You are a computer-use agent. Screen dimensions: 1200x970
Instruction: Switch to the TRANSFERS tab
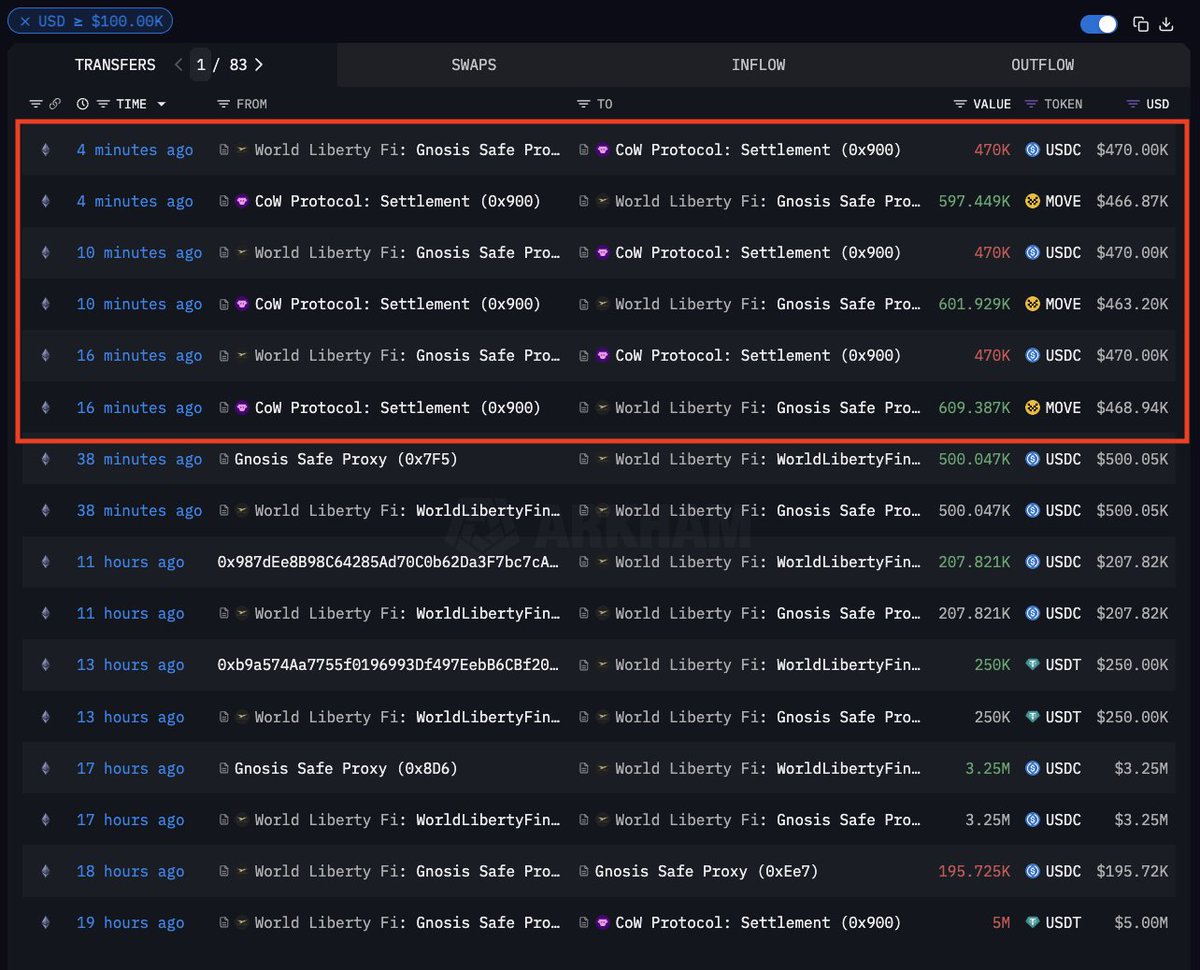[115, 65]
